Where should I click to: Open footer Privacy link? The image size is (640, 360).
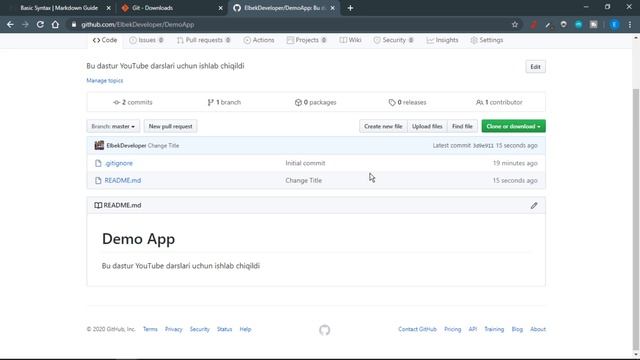(173, 329)
